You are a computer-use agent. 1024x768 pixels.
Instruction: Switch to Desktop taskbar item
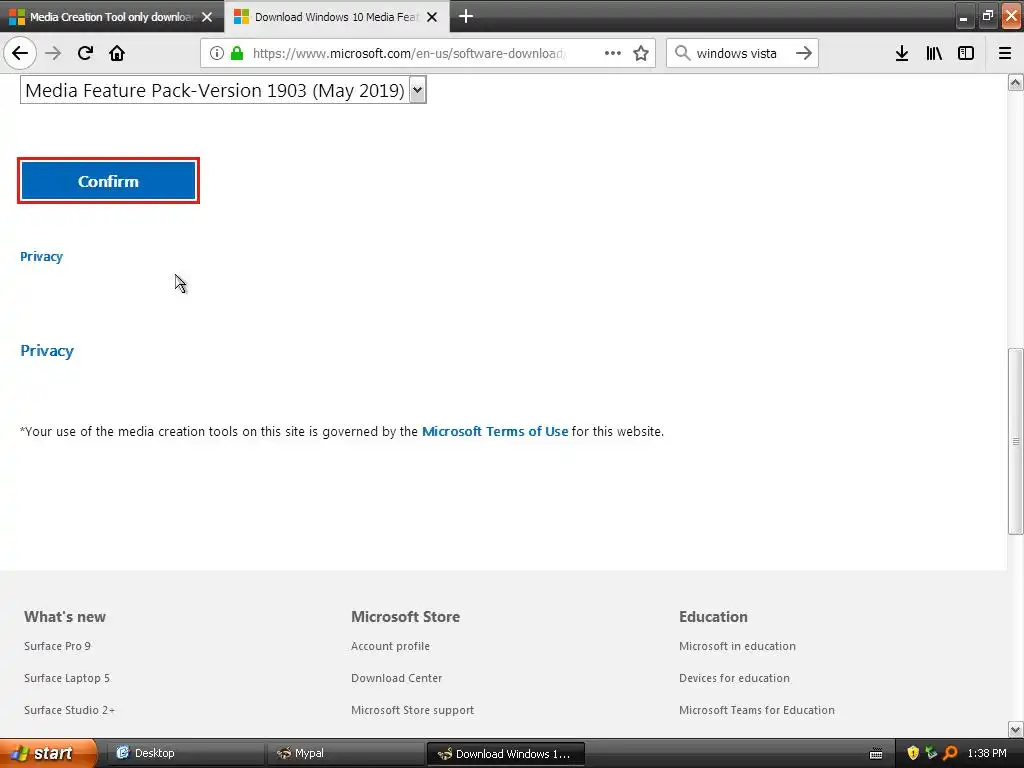[184, 753]
